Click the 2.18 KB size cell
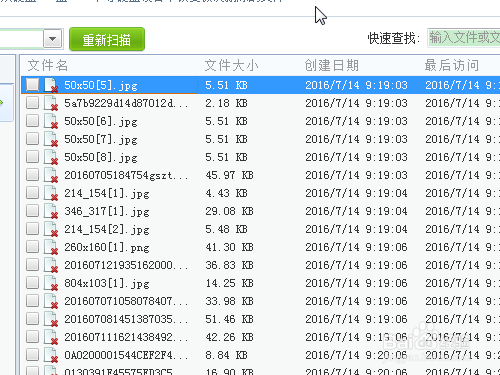Screen dimensions: 500x375 (x=226, y=103)
